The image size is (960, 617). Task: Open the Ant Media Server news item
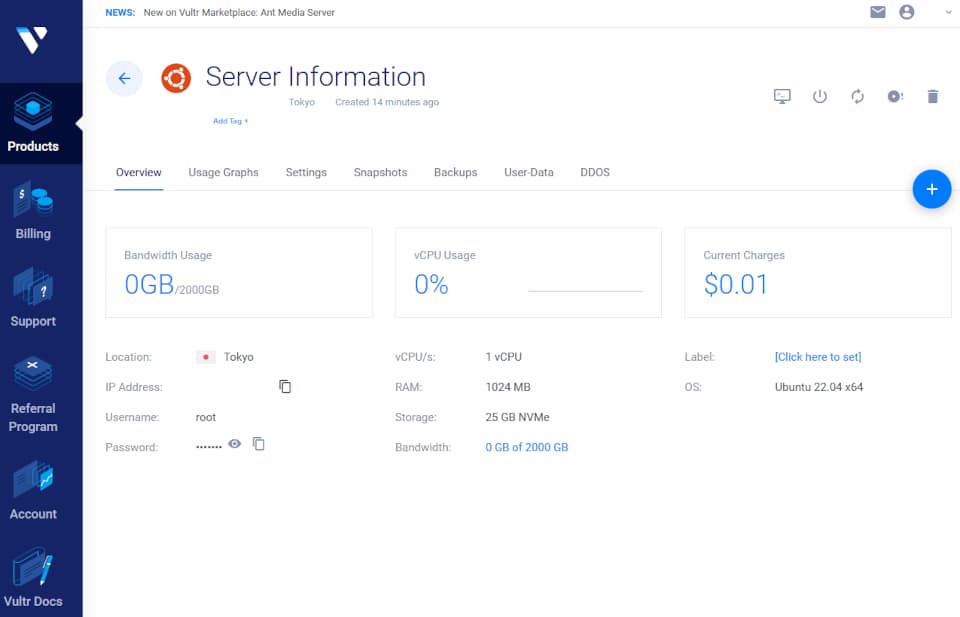[x=239, y=12]
